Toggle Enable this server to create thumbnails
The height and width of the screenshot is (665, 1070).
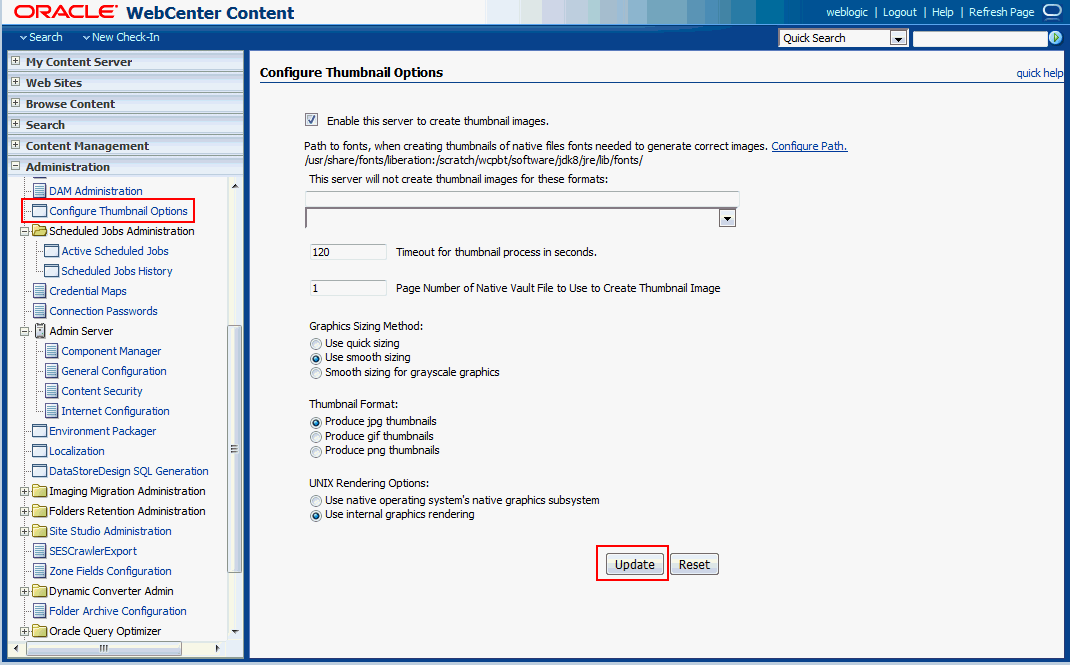[311, 120]
